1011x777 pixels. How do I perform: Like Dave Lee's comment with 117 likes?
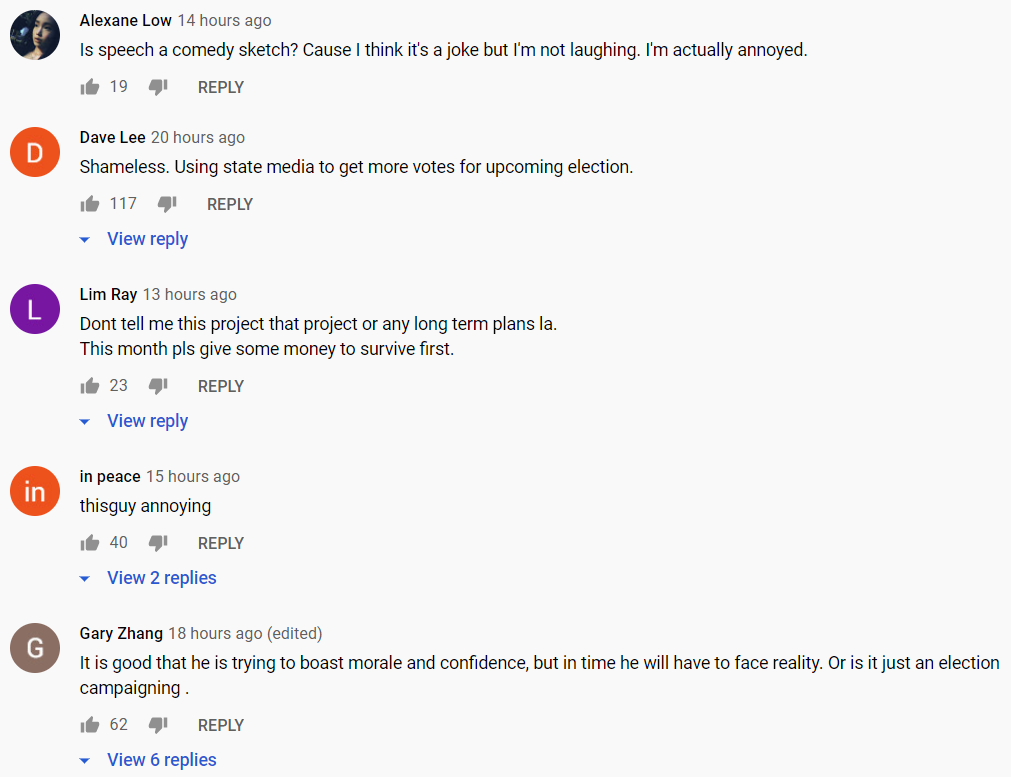tap(90, 204)
